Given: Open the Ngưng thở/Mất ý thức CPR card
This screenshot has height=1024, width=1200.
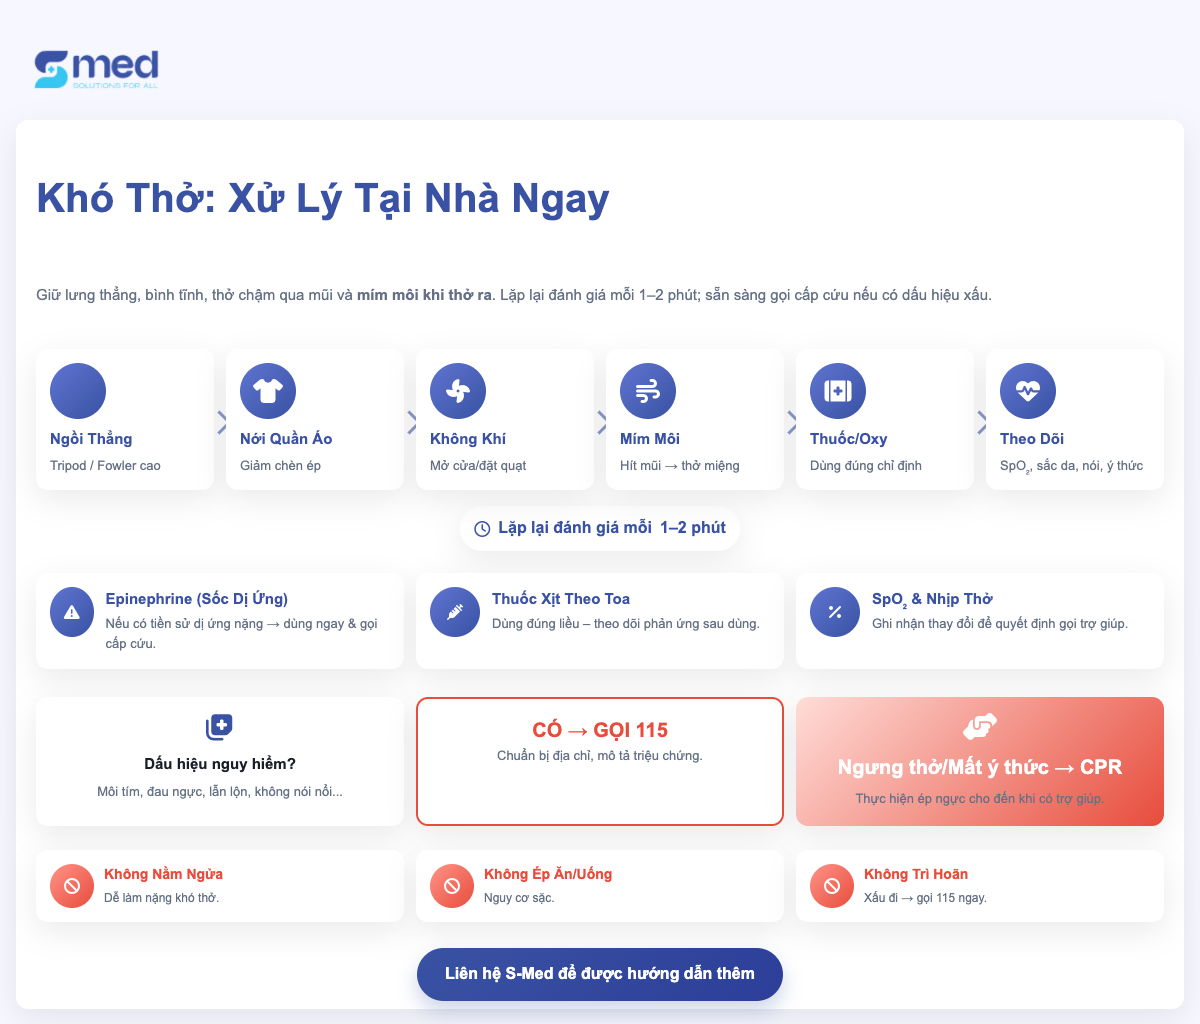Looking at the screenshot, I should (x=980, y=761).
